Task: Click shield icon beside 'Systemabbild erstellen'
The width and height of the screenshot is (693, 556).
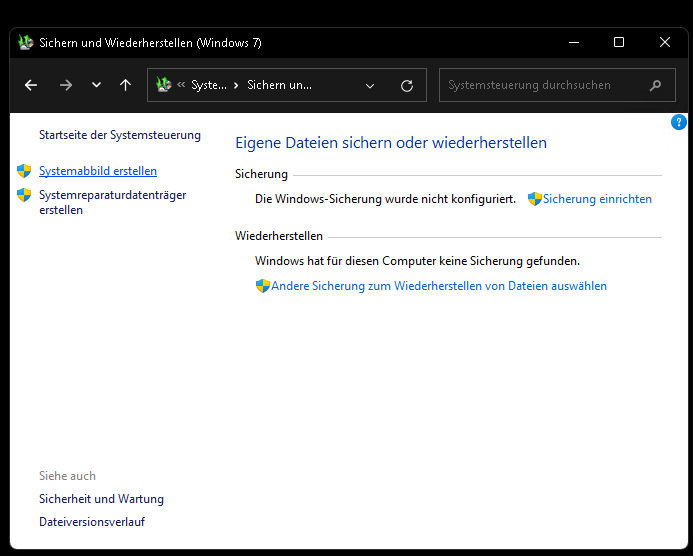Action: [x=24, y=171]
